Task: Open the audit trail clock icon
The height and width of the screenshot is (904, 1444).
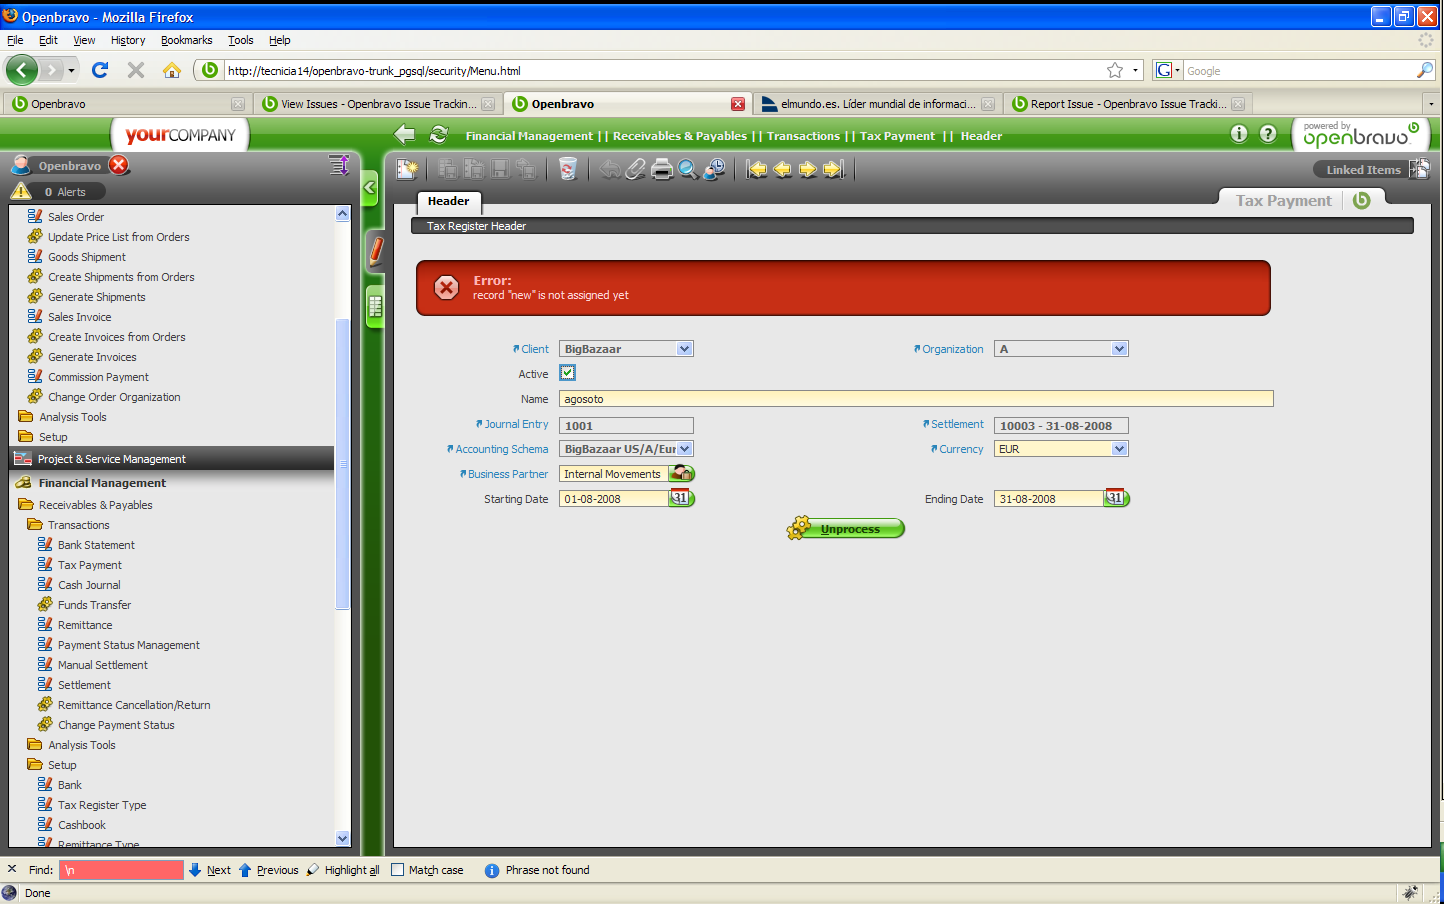Action: click(714, 169)
